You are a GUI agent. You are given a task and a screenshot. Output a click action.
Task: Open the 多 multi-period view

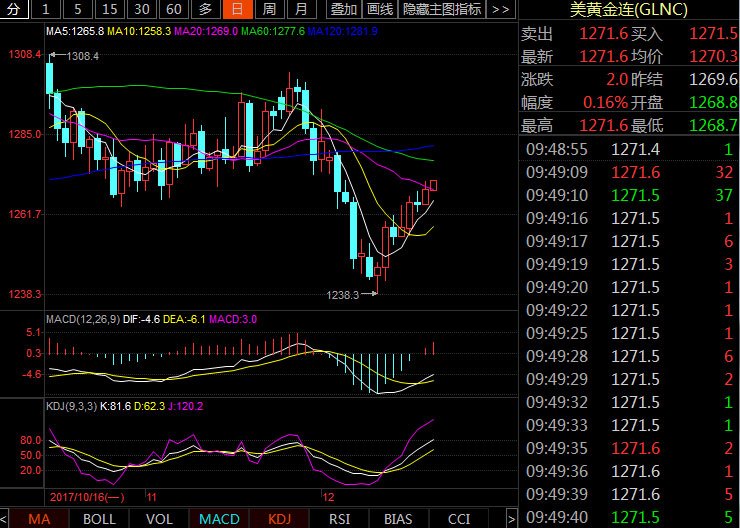[x=205, y=9]
